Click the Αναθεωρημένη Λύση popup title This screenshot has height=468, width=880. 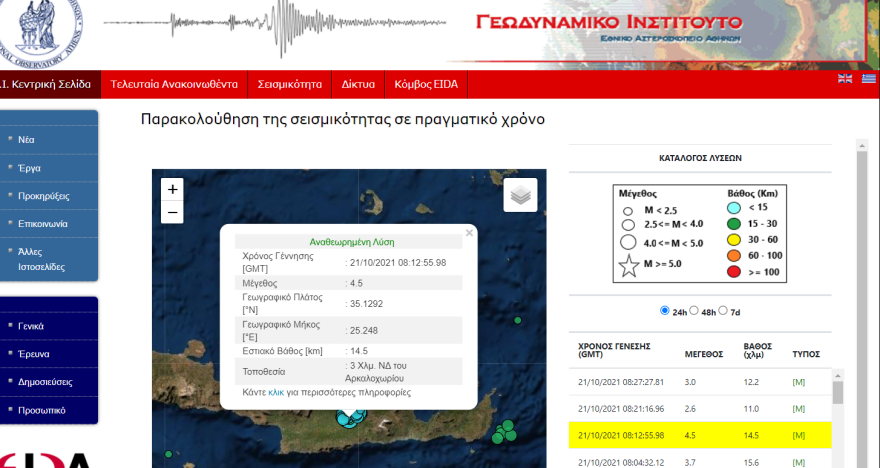pos(352,242)
